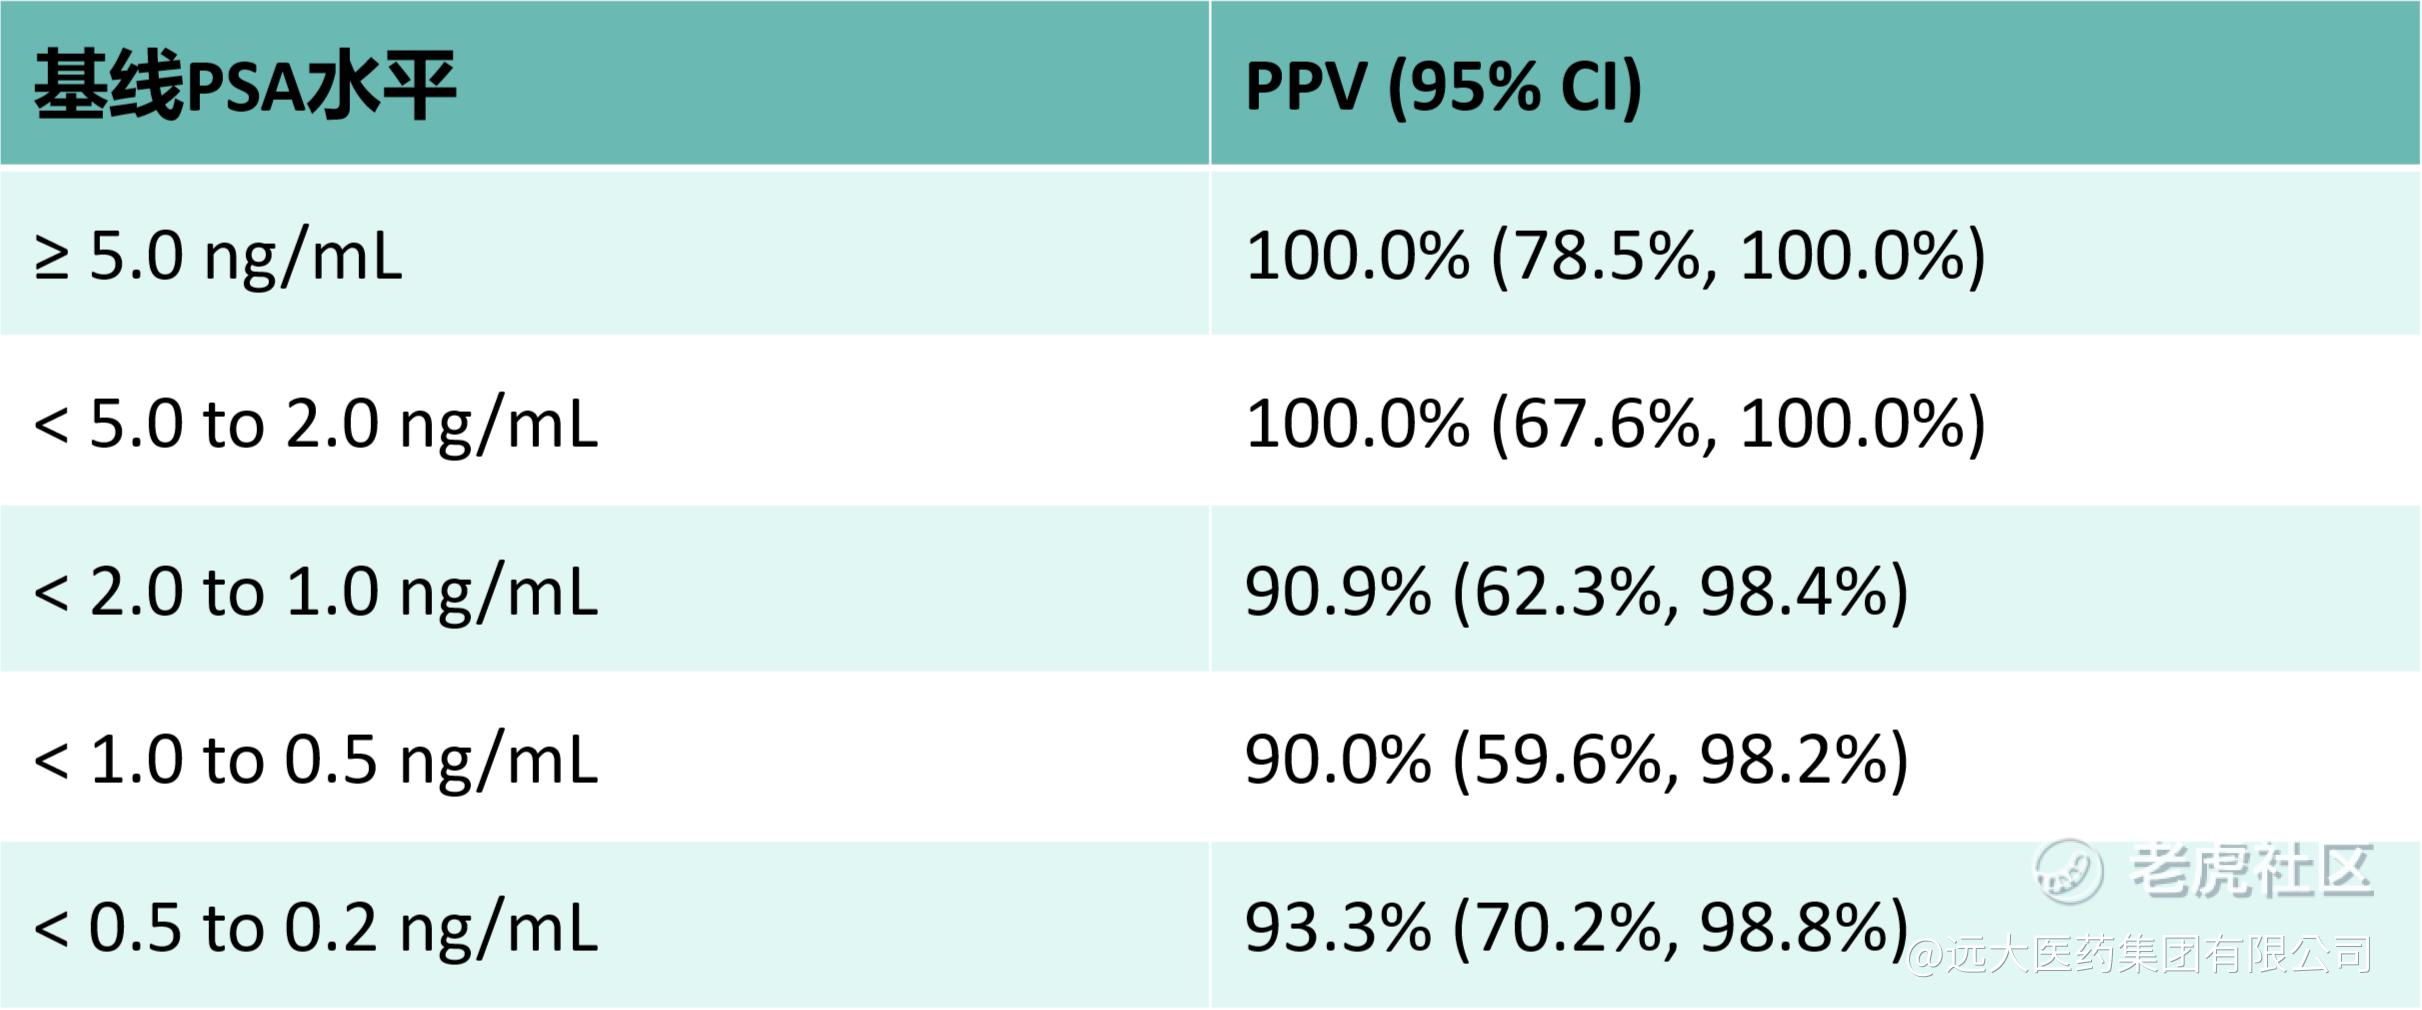Click the 98.8% upper confidence bound
The image size is (2422, 1010).
tap(1794, 928)
